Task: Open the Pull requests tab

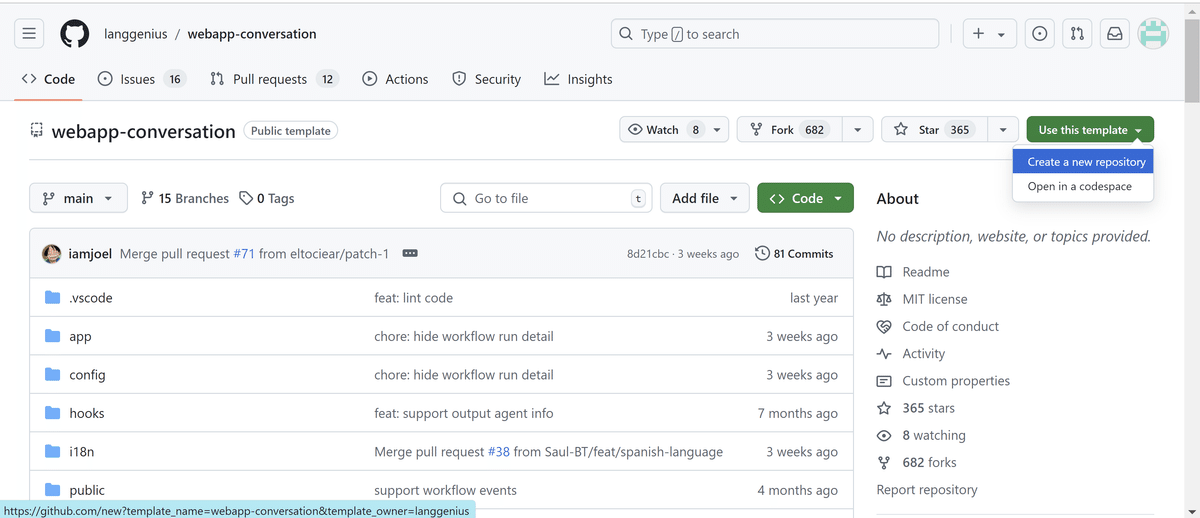Action: tap(274, 79)
